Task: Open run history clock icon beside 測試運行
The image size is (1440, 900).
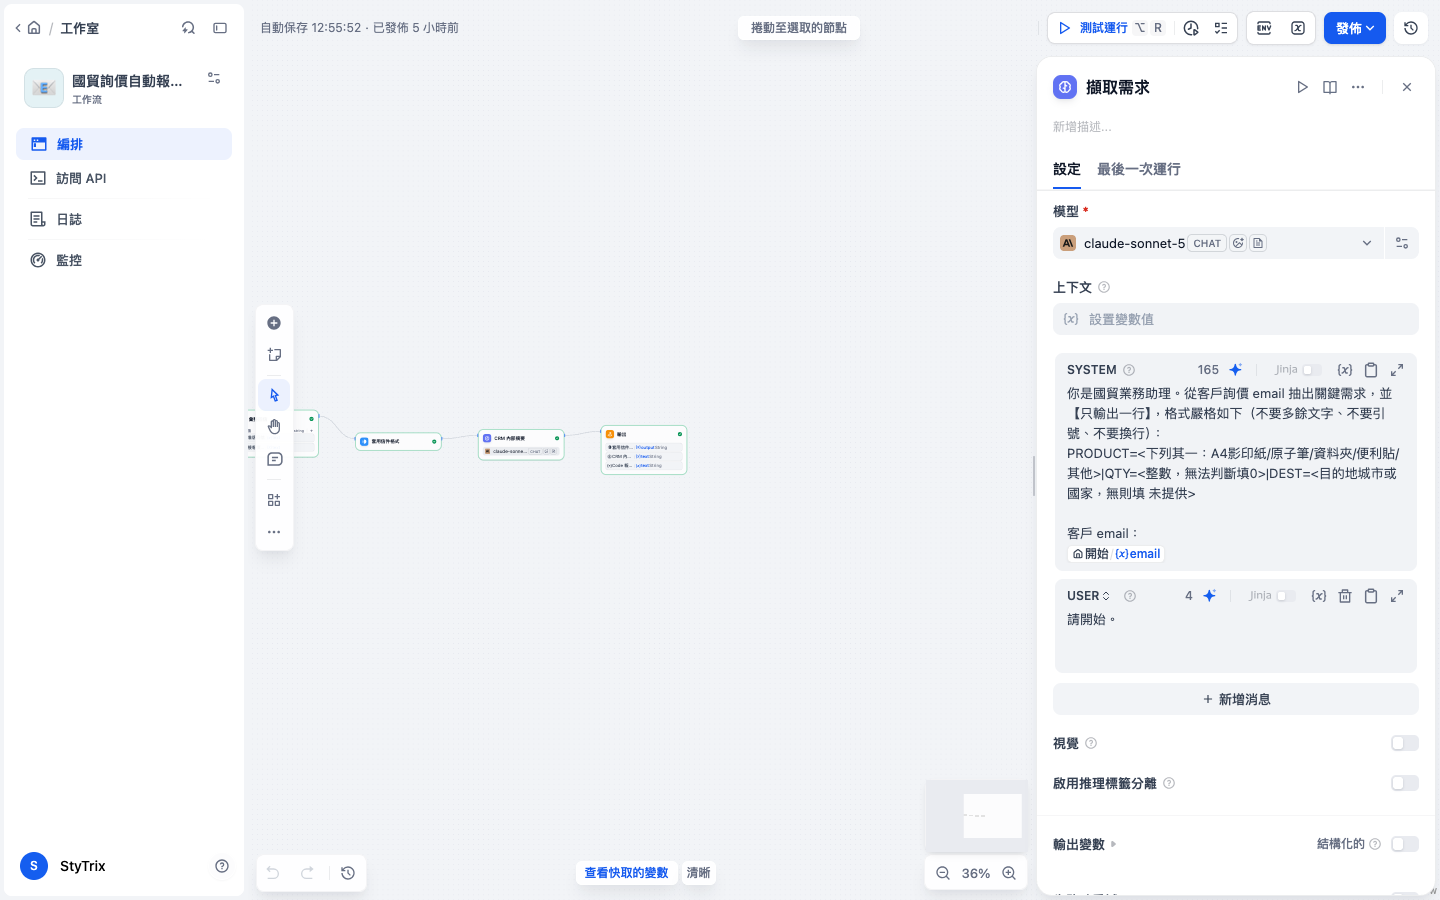Action: click(x=1191, y=28)
